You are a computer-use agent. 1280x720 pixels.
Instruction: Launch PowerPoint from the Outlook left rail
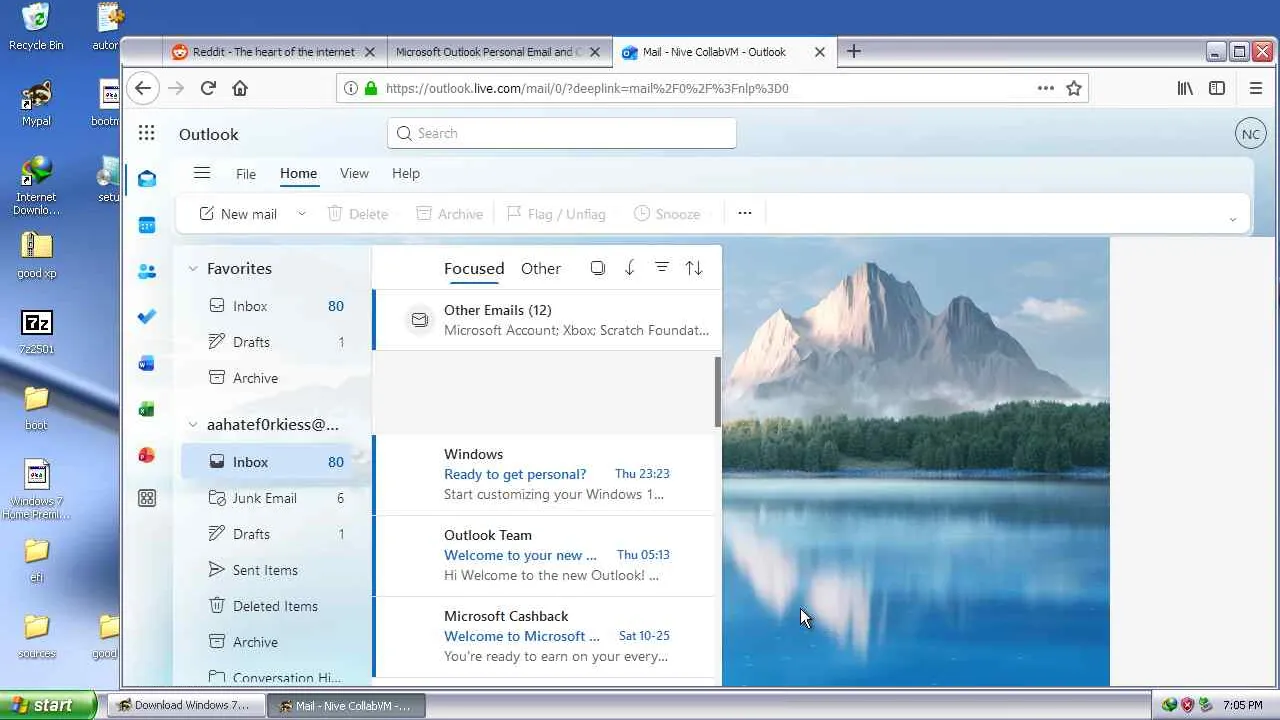(x=147, y=455)
